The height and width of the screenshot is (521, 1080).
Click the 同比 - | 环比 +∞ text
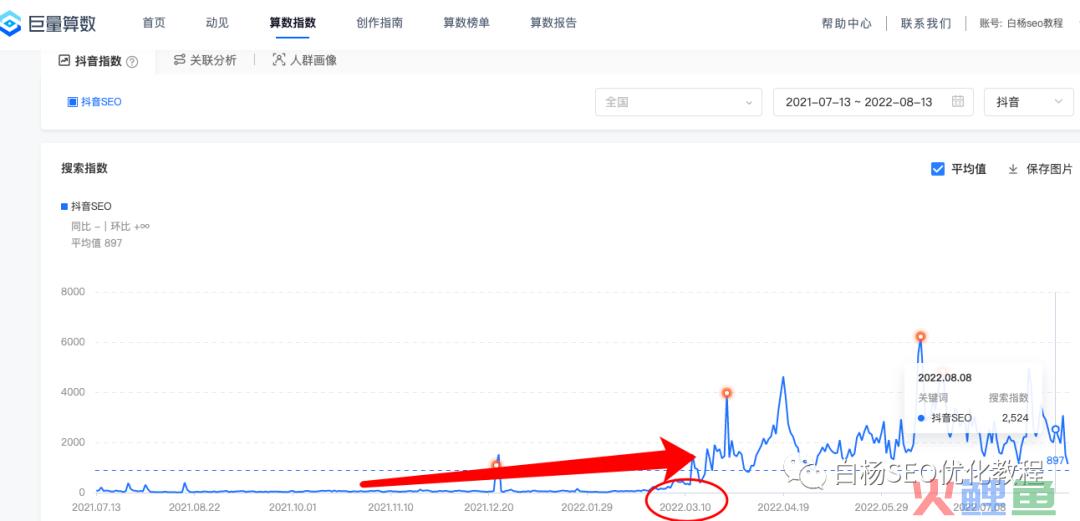[110, 225]
